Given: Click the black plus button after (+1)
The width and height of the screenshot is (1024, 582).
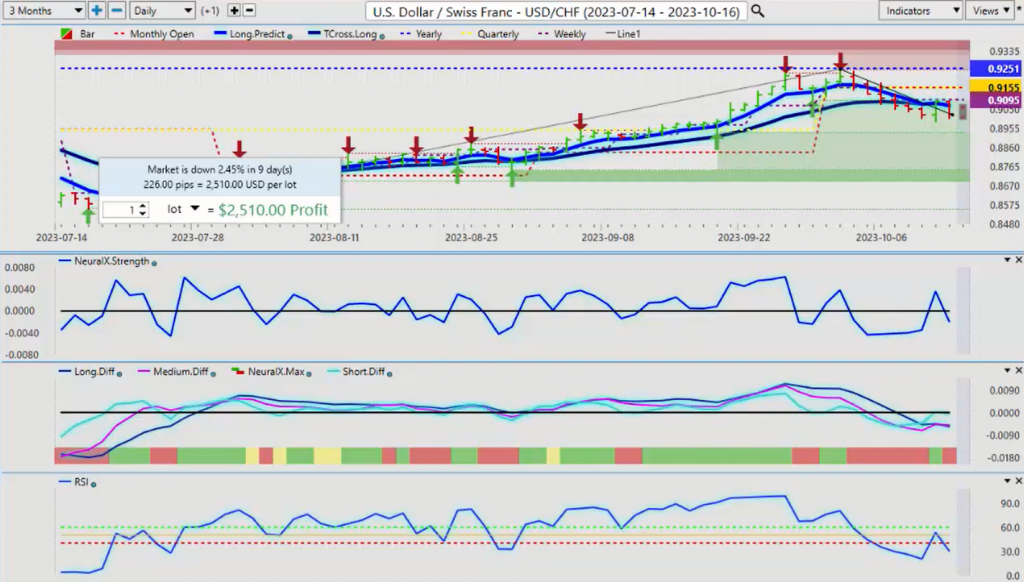Looking at the screenshot, I should pos(234,10).
